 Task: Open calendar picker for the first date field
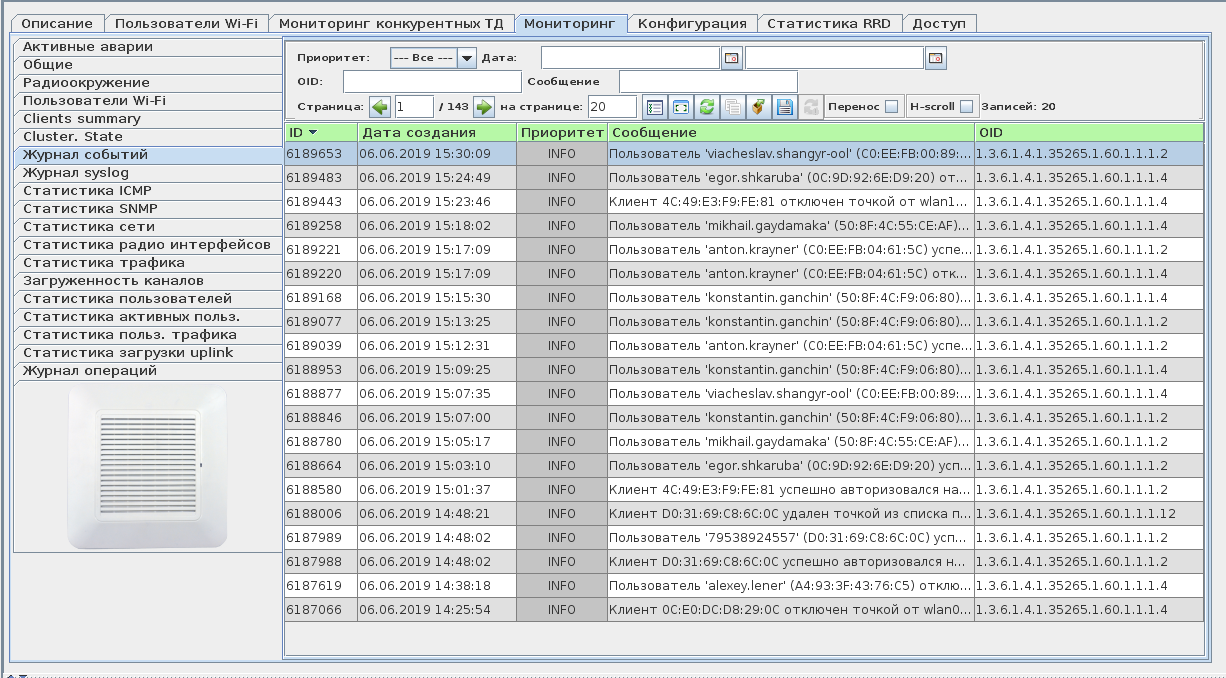(732, 59)
